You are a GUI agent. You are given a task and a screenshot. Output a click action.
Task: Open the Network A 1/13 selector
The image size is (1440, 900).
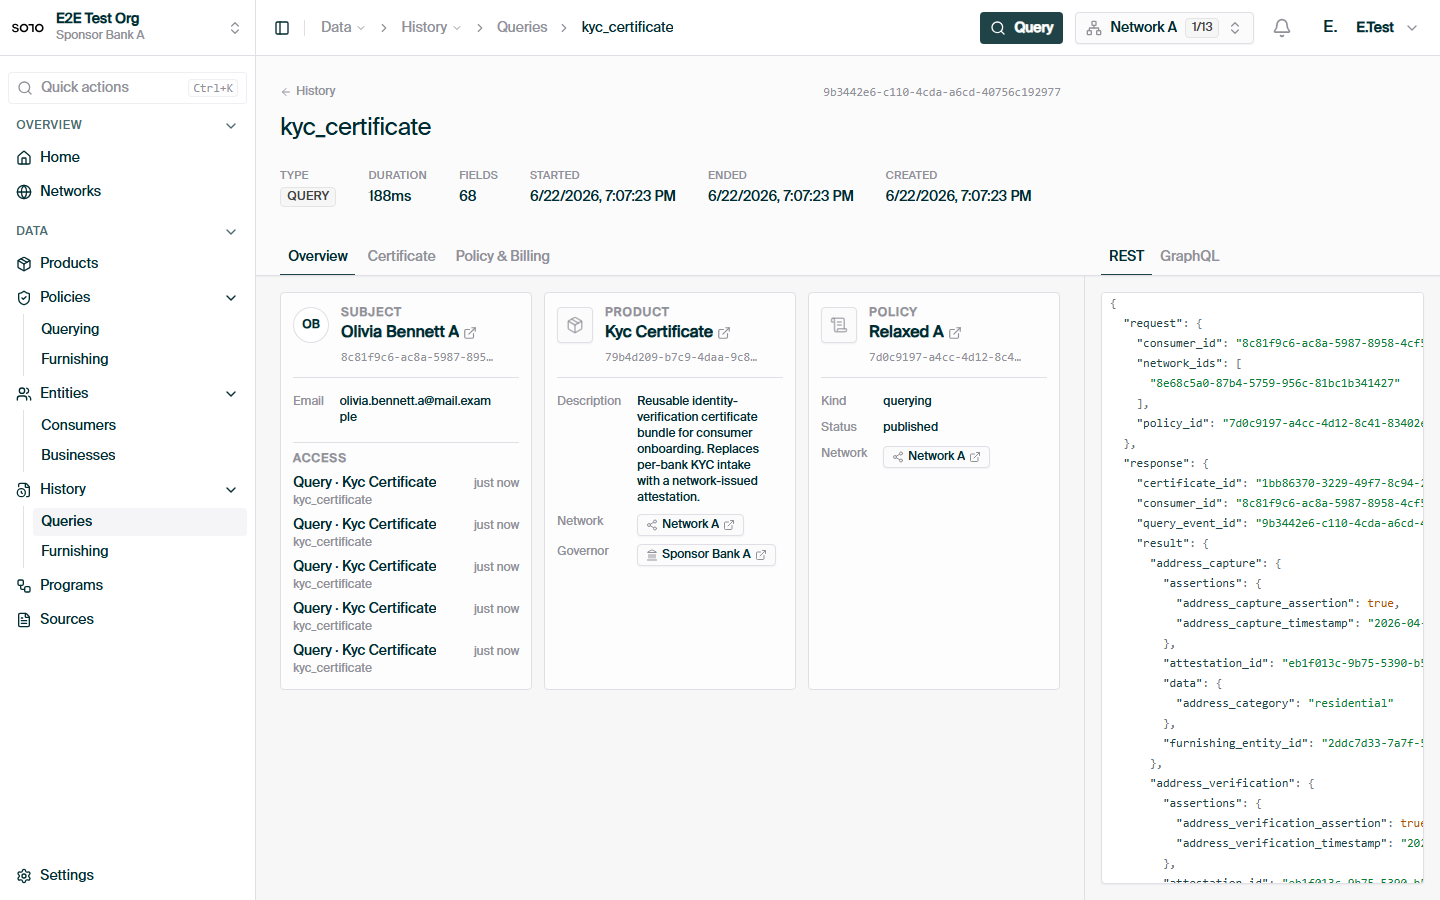click(x=1165, y=28)
